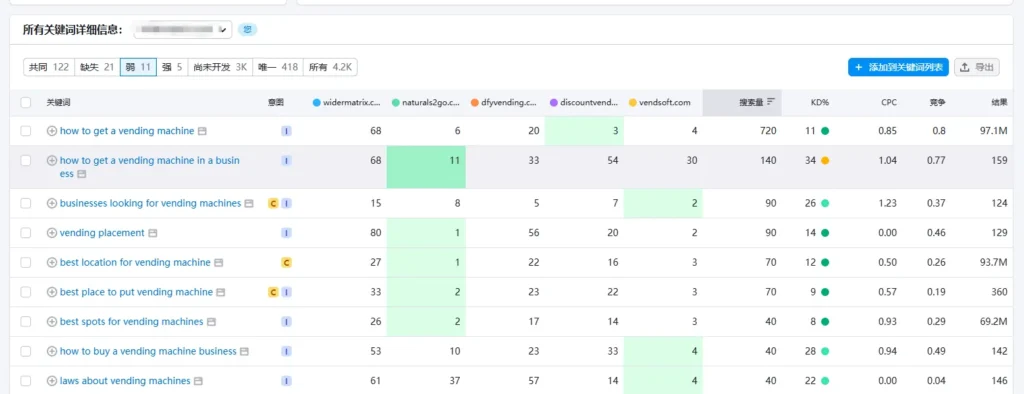Screen dimensions: 1024x394
Task: Check the box for 'vending placement'
Action: (25, 233)
